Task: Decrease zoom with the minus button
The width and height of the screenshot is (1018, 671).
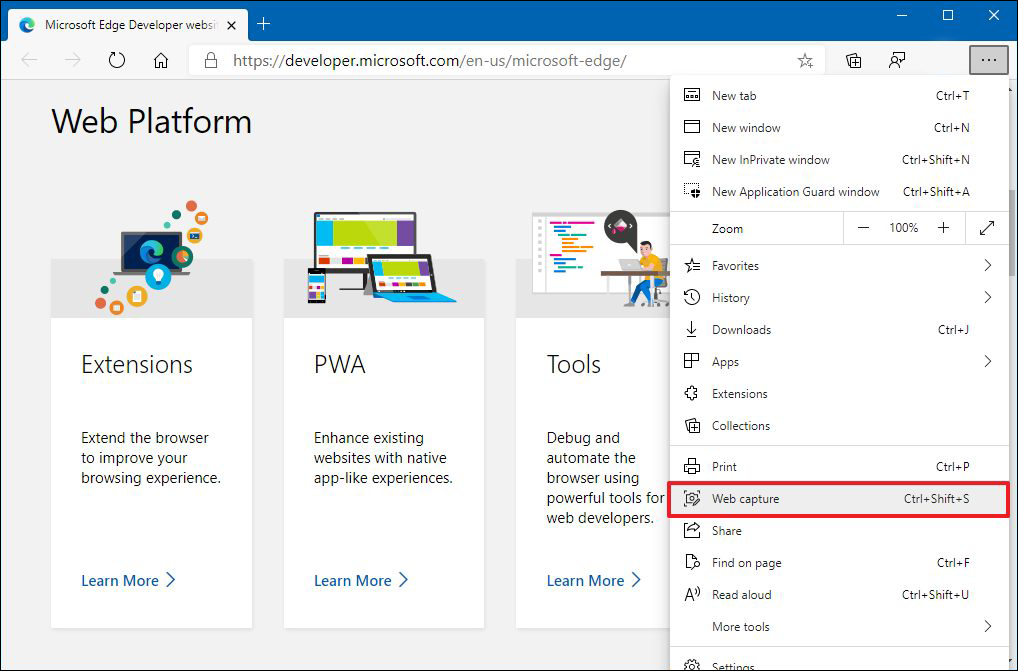Action: click(x=863, y=228)
